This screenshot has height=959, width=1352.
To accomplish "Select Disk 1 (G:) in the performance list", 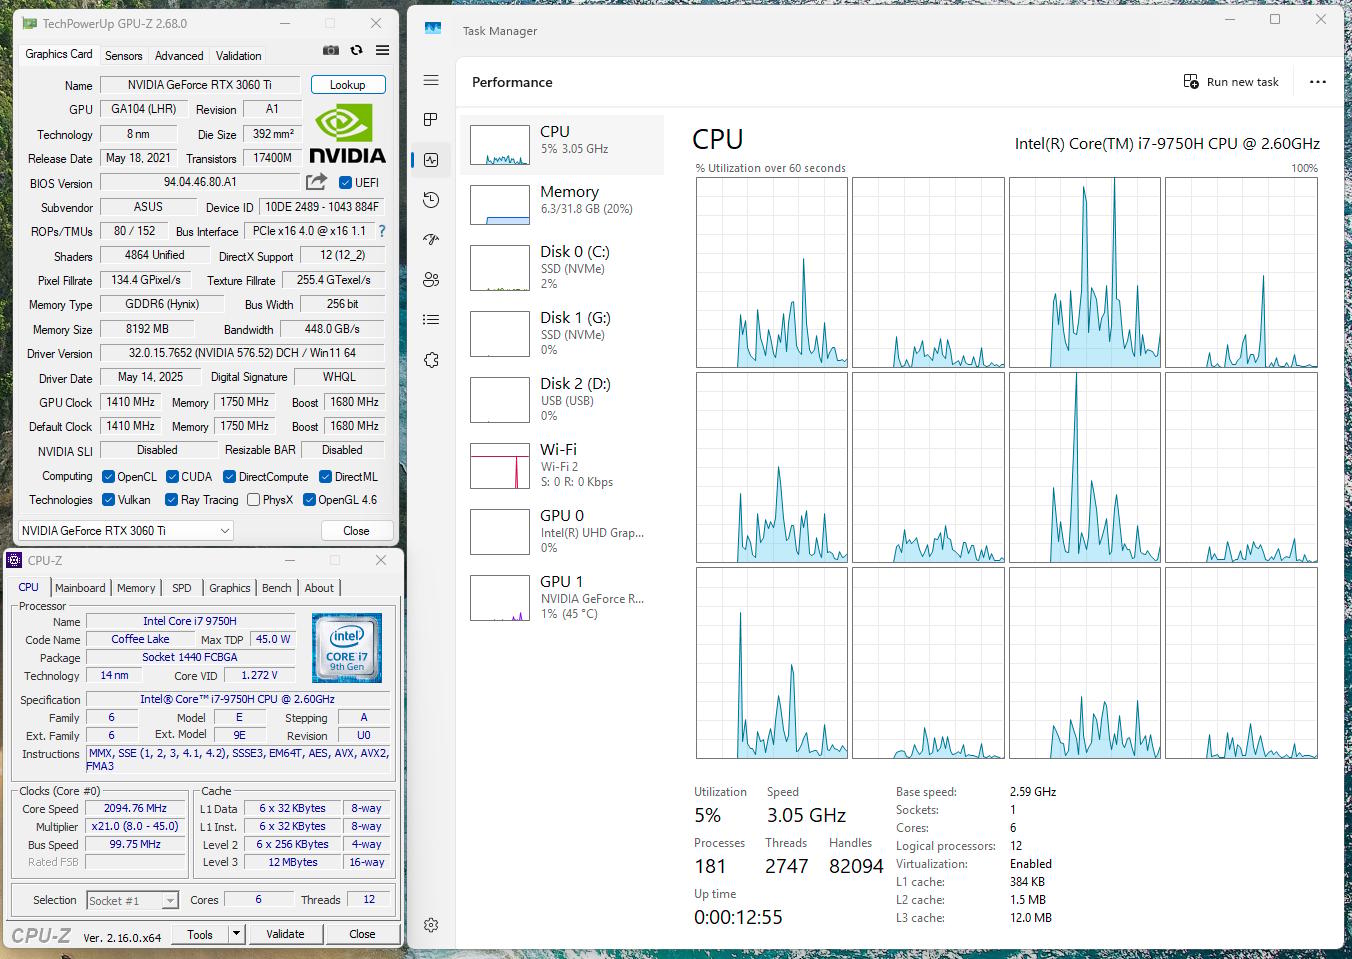I will [x=562, y=334].
